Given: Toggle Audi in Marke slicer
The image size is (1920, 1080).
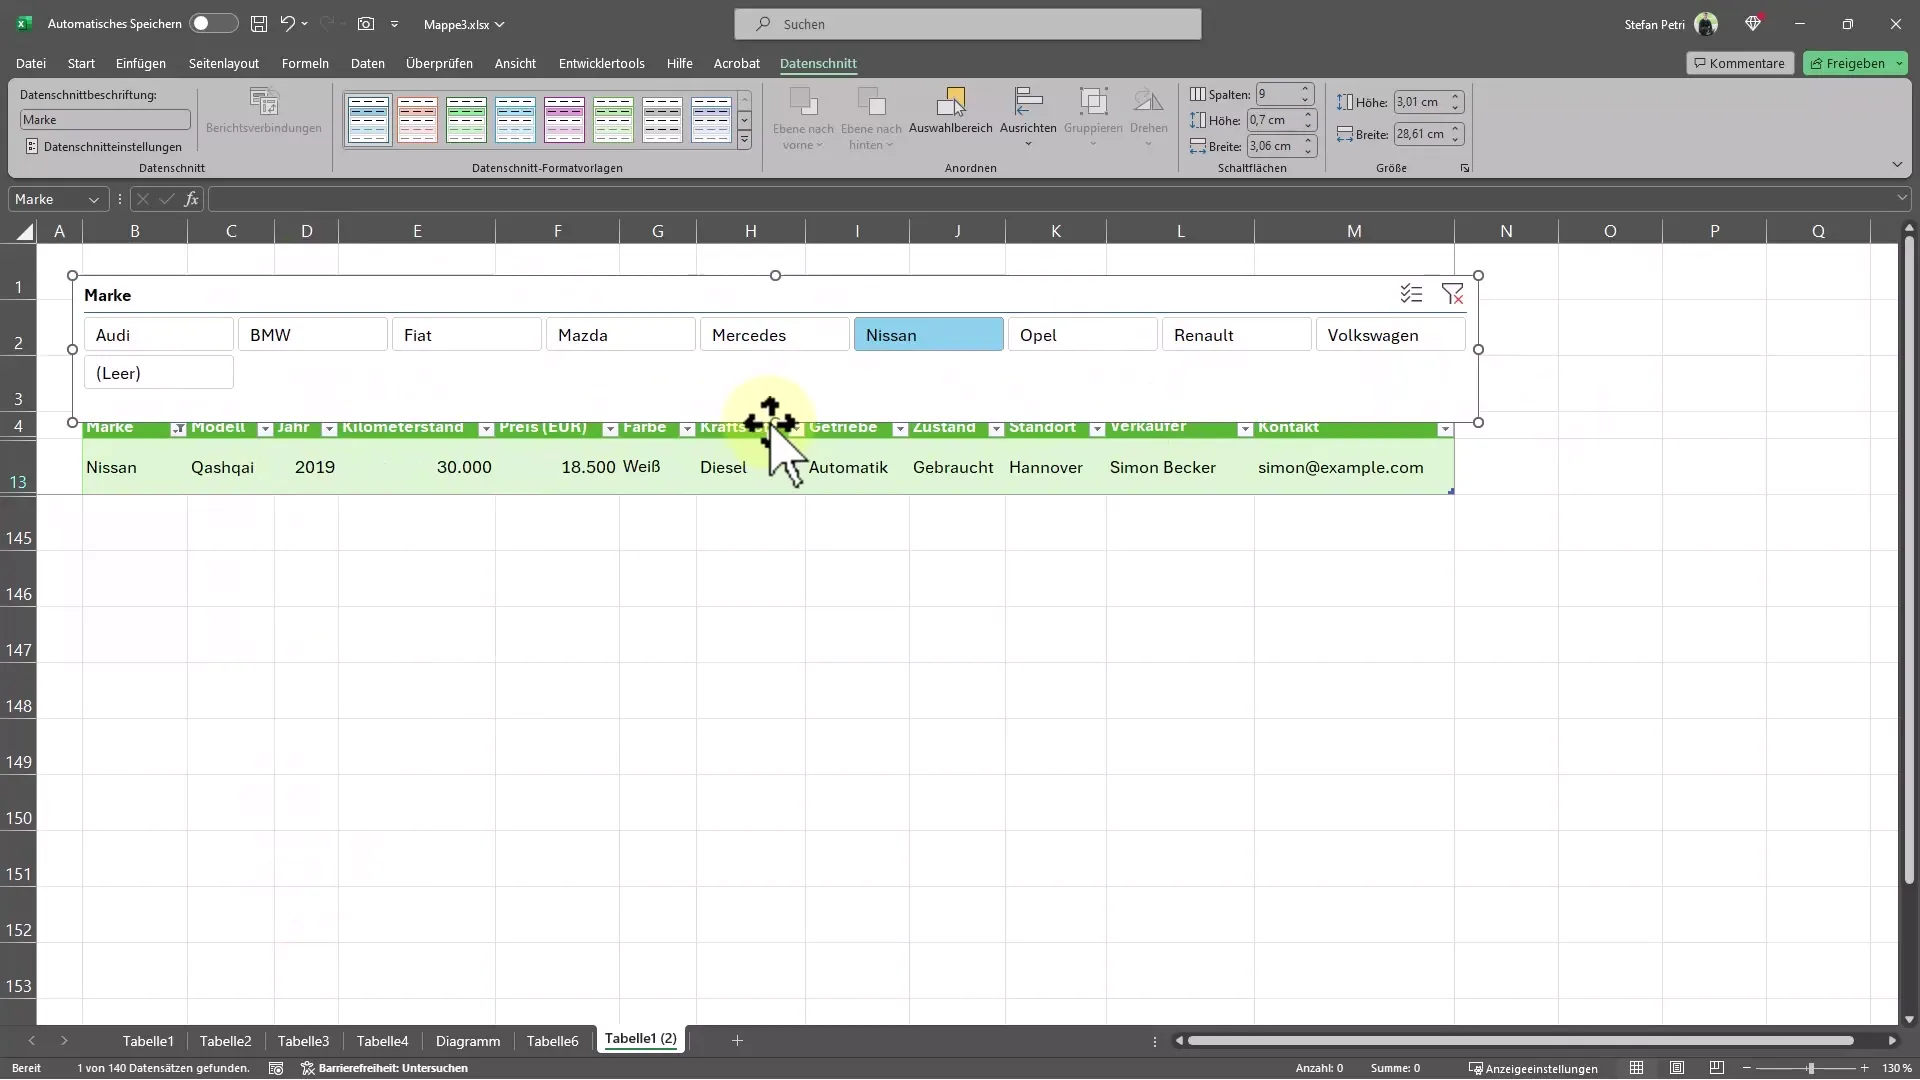Looking at the screenshot, I should click(159, 335).
